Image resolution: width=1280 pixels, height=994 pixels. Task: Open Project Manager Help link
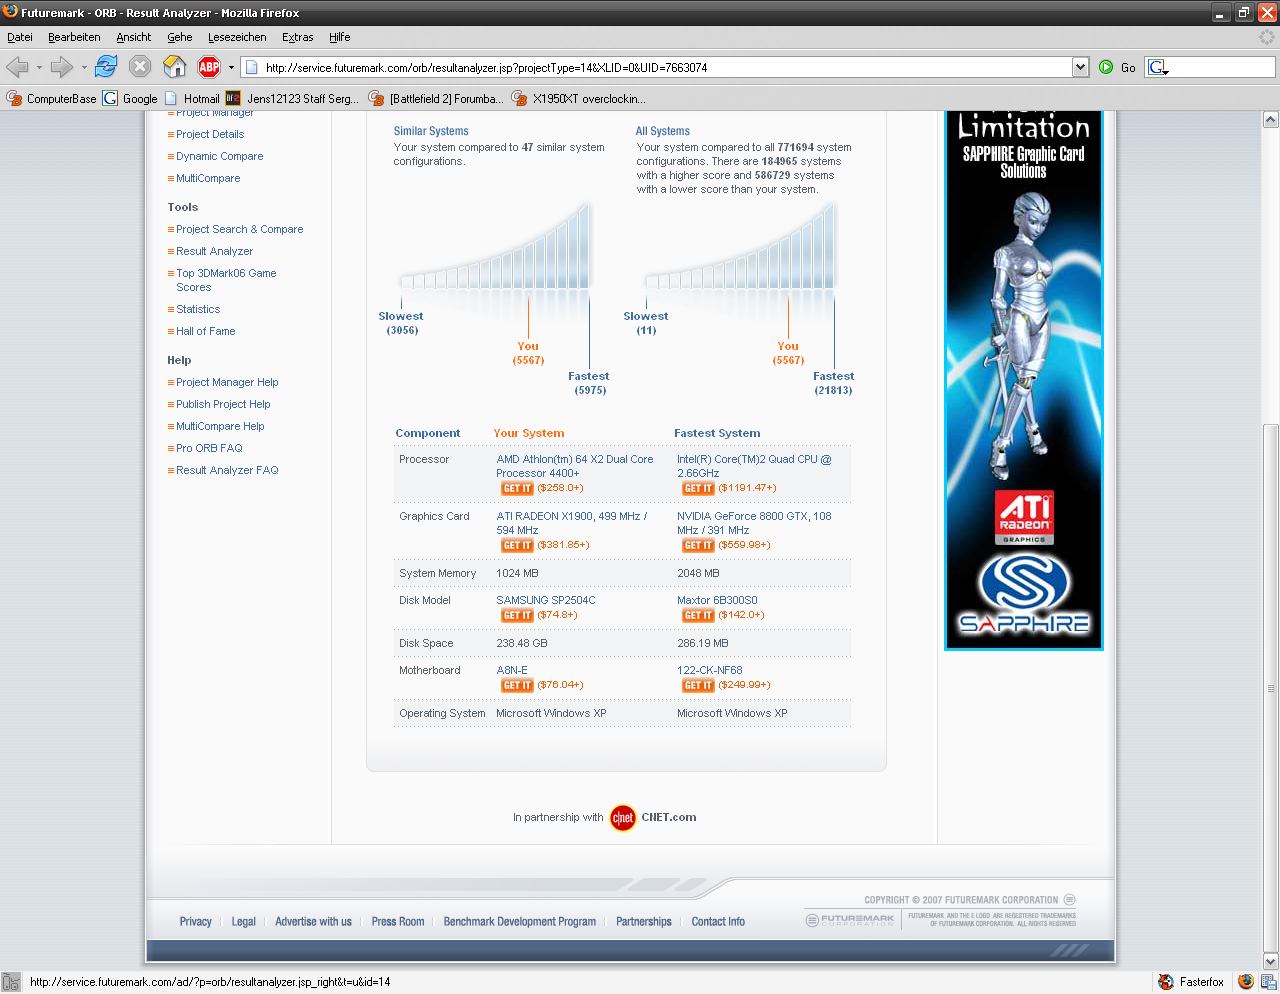click(x=227, y=382)
